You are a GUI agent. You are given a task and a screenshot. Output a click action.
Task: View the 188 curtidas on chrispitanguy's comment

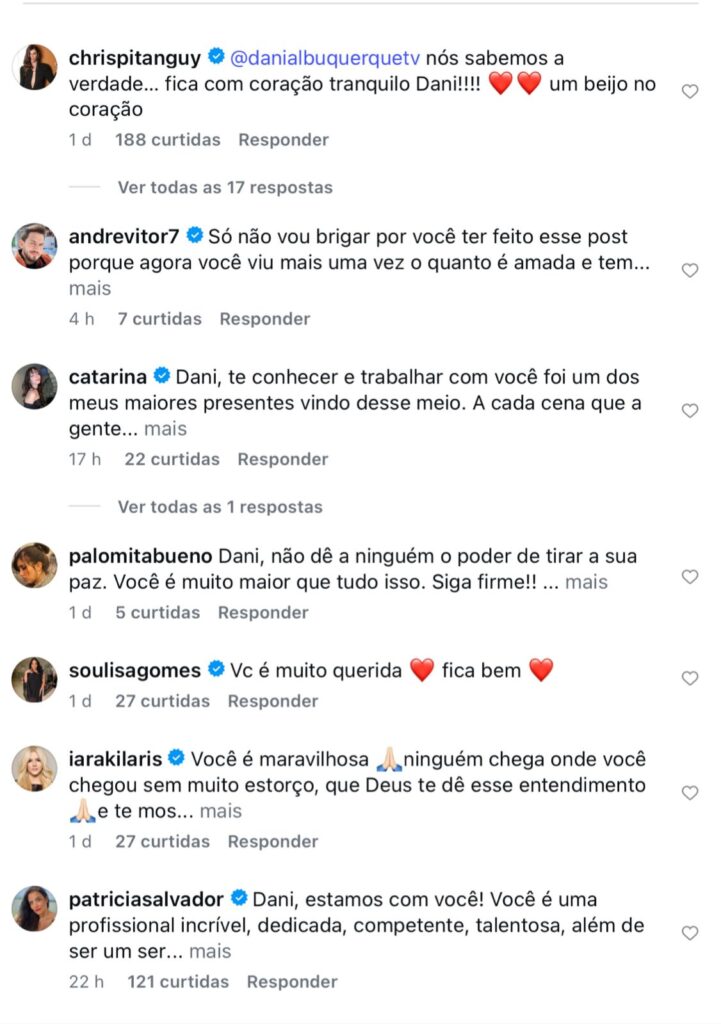click(167, 140)
